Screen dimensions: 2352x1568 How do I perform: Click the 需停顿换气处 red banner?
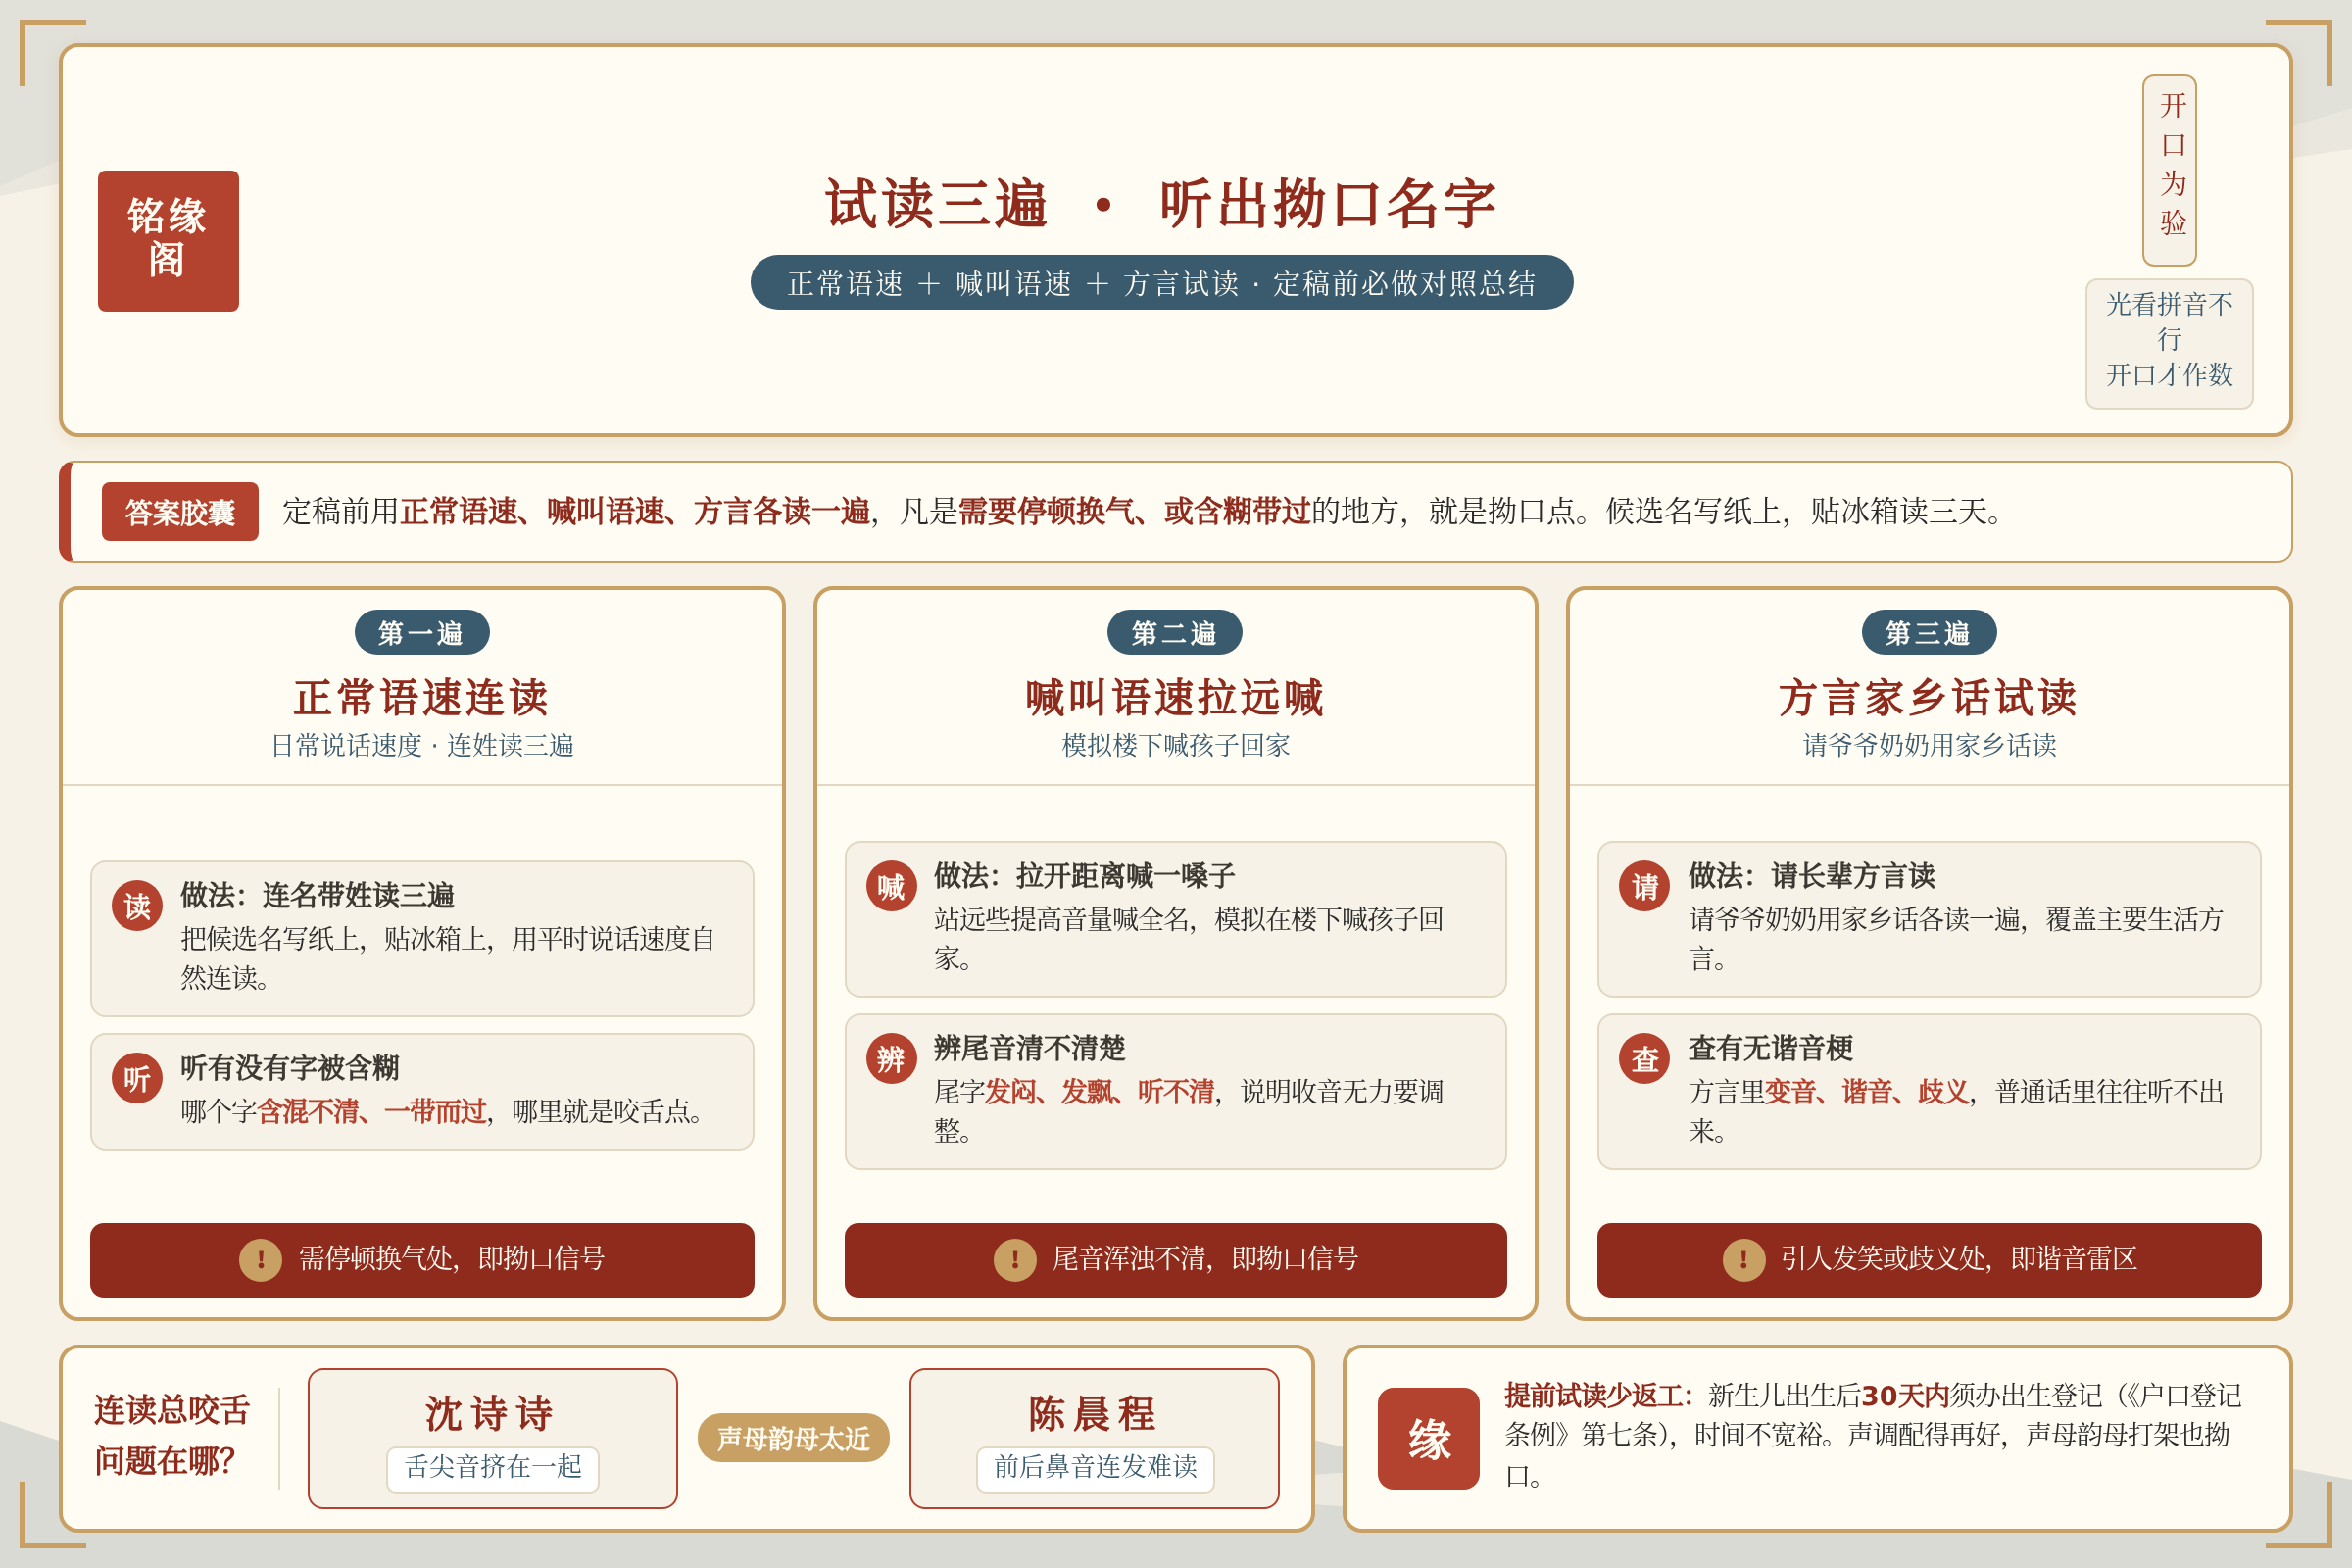coord(422,1260)
